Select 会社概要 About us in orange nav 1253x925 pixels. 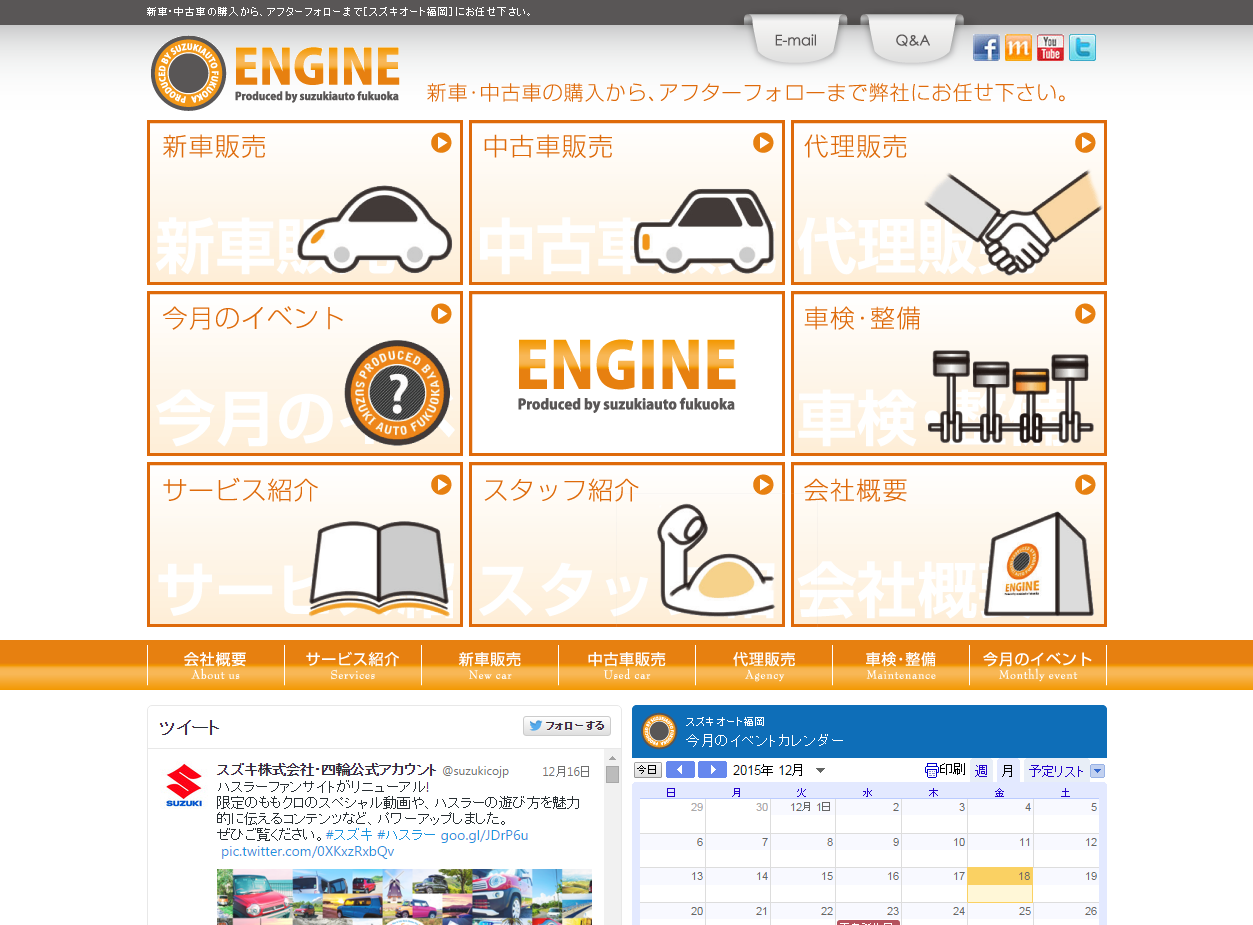tap(215, 665)
